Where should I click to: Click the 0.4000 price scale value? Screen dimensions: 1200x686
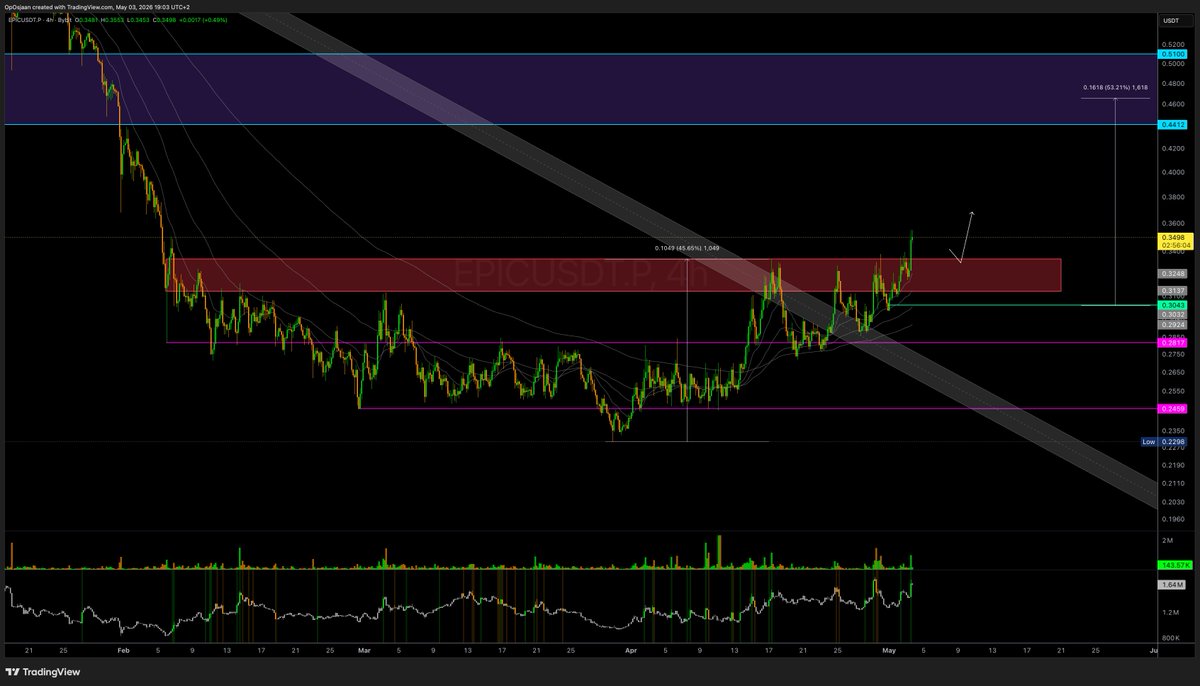point(1173,172)
